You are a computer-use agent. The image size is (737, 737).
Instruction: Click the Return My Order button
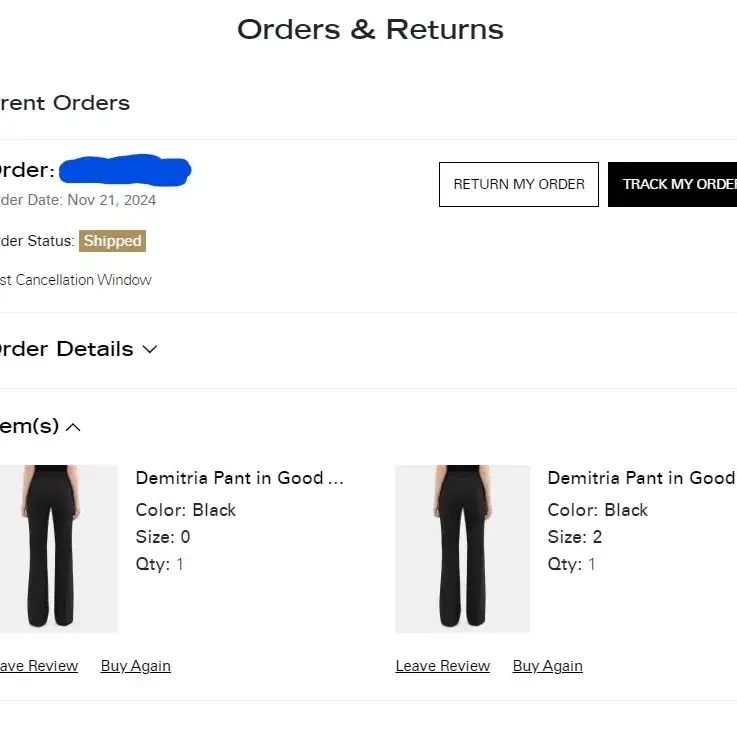click(518, 184)
